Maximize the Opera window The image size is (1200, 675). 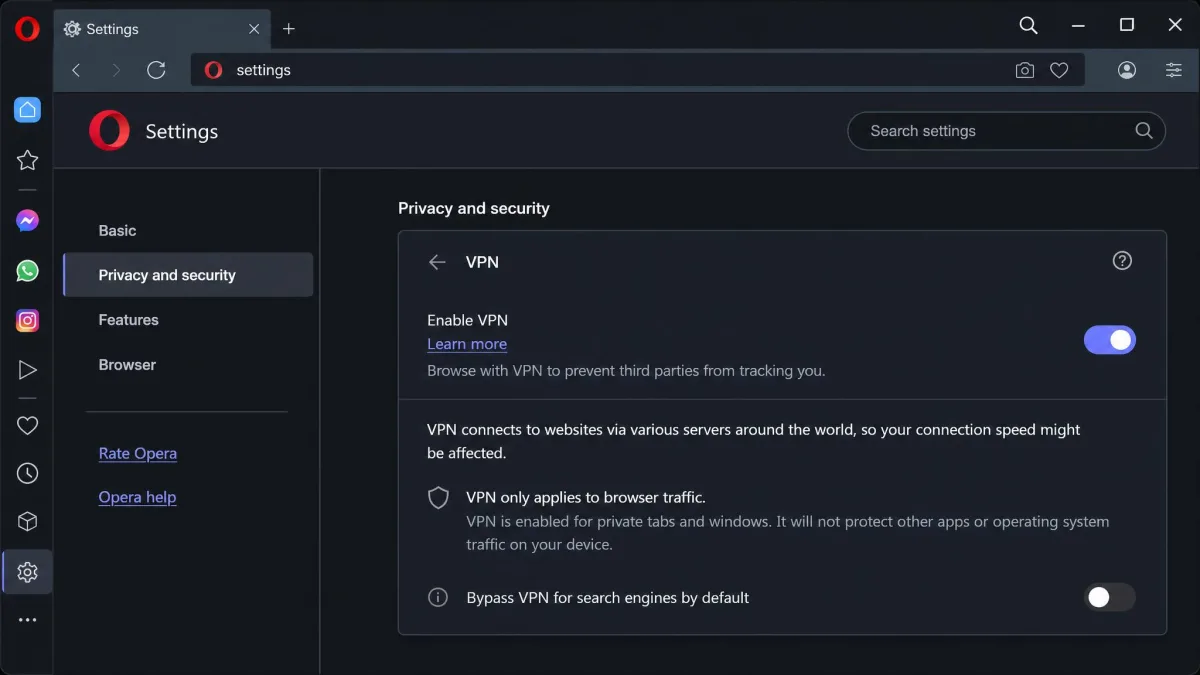(x=1127, y=25)
